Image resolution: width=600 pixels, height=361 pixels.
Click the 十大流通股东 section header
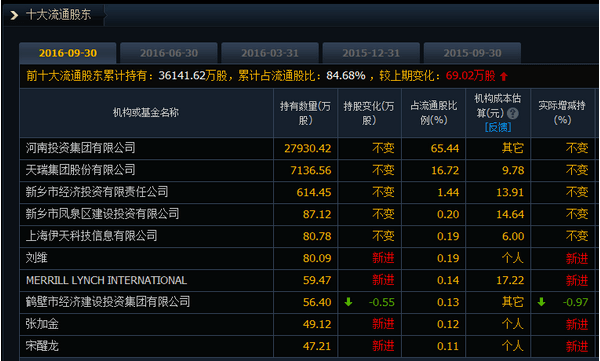point(58,15)
